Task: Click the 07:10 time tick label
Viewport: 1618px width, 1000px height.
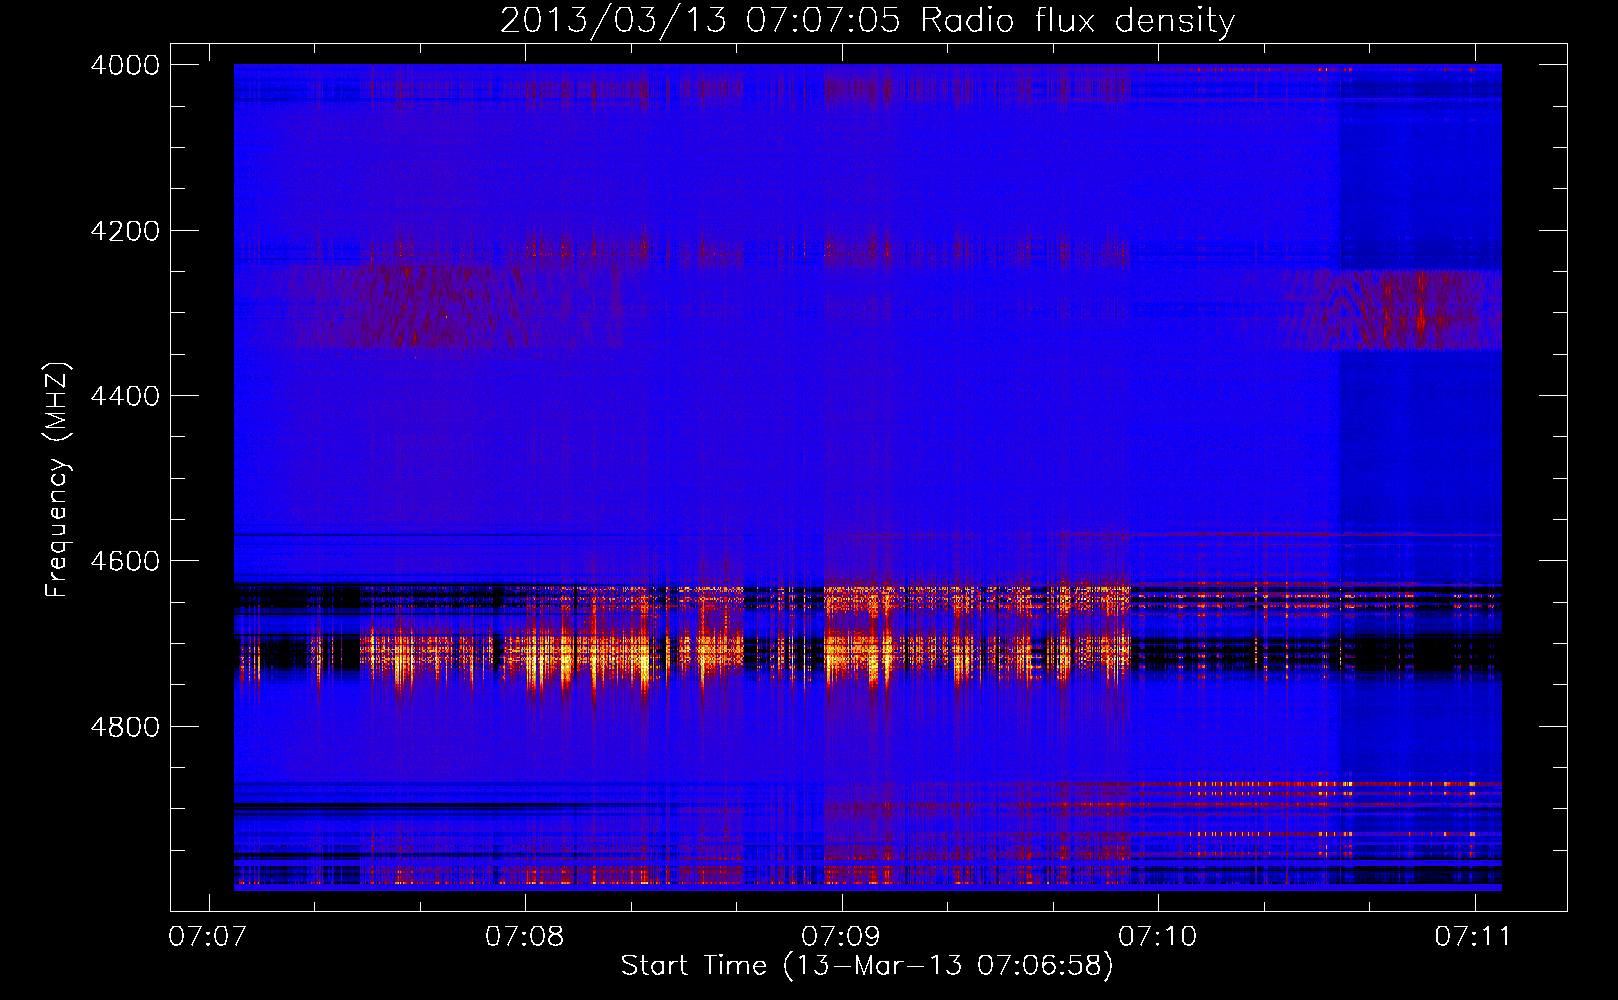Action: [1158, 936]
